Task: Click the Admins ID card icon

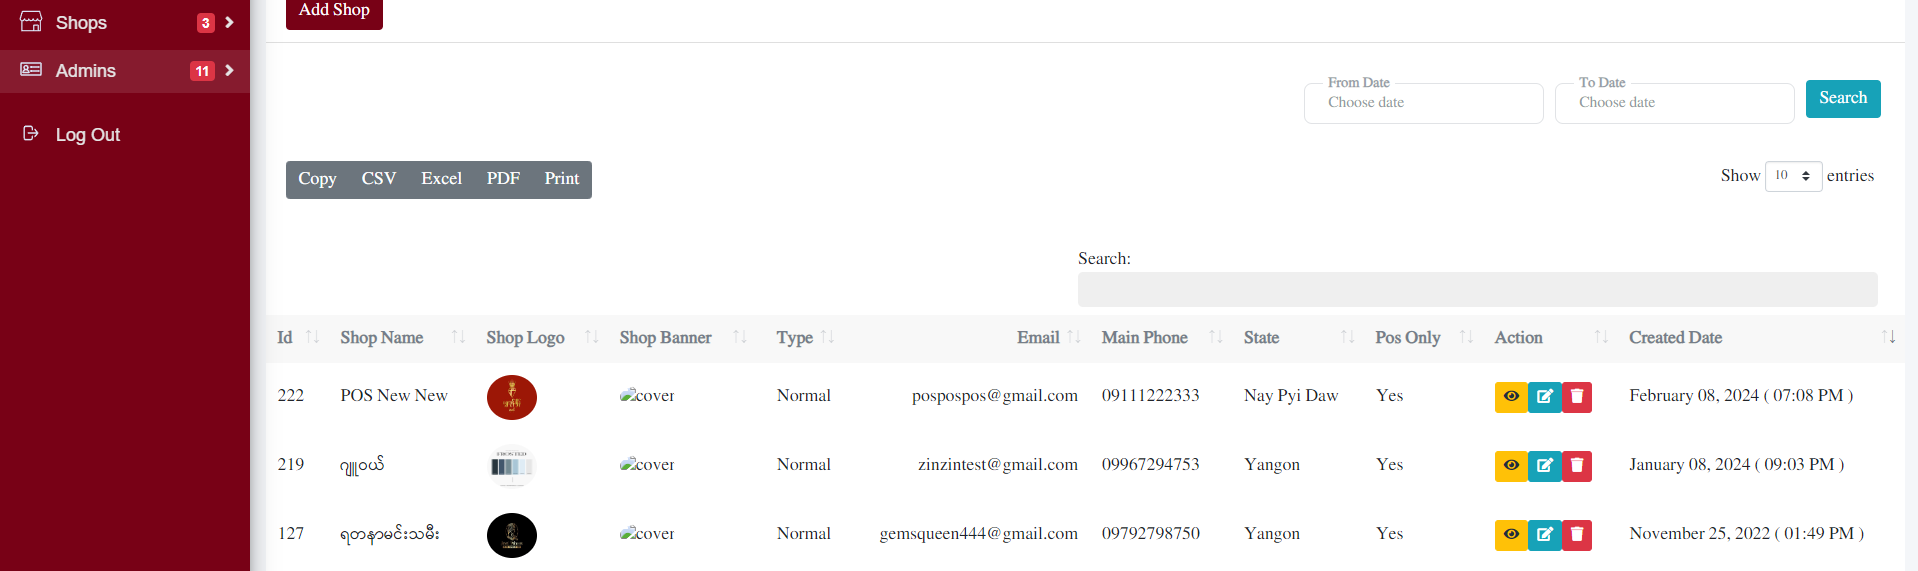Action: (x=31, y=70)
